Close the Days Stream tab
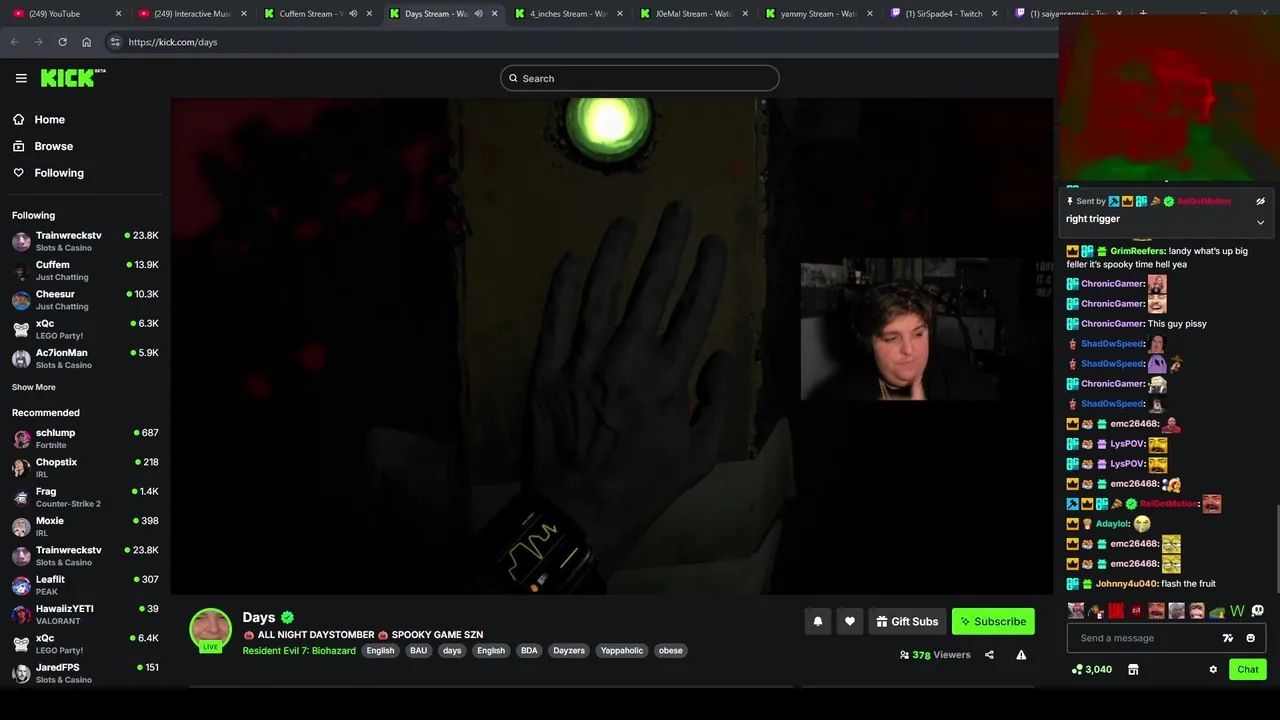1280x720 pixels. point(494,14)
